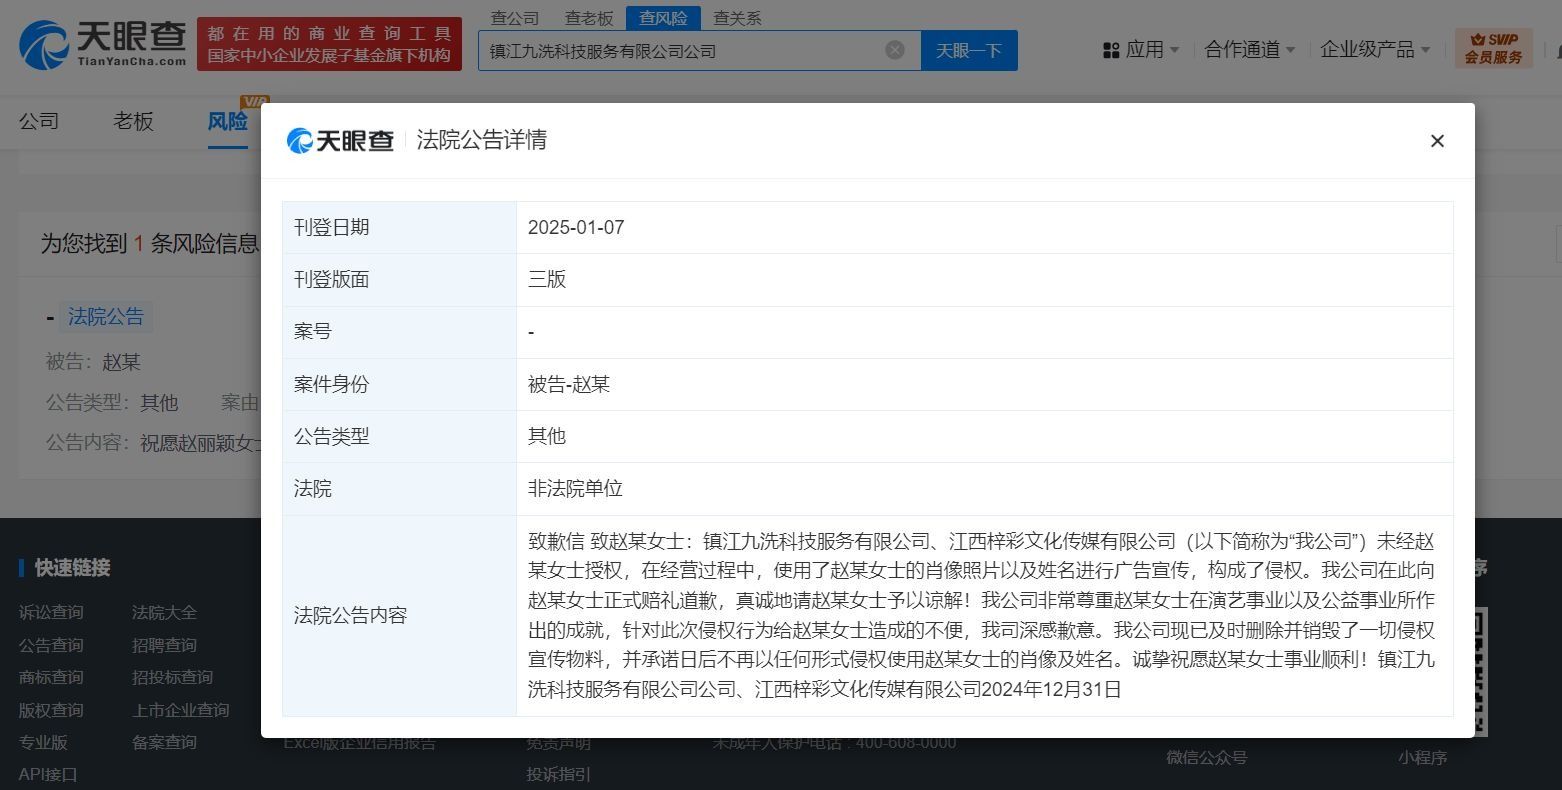Select the 查公司 search tab
The image size is (1562, 790).
[x=515, y=18]
